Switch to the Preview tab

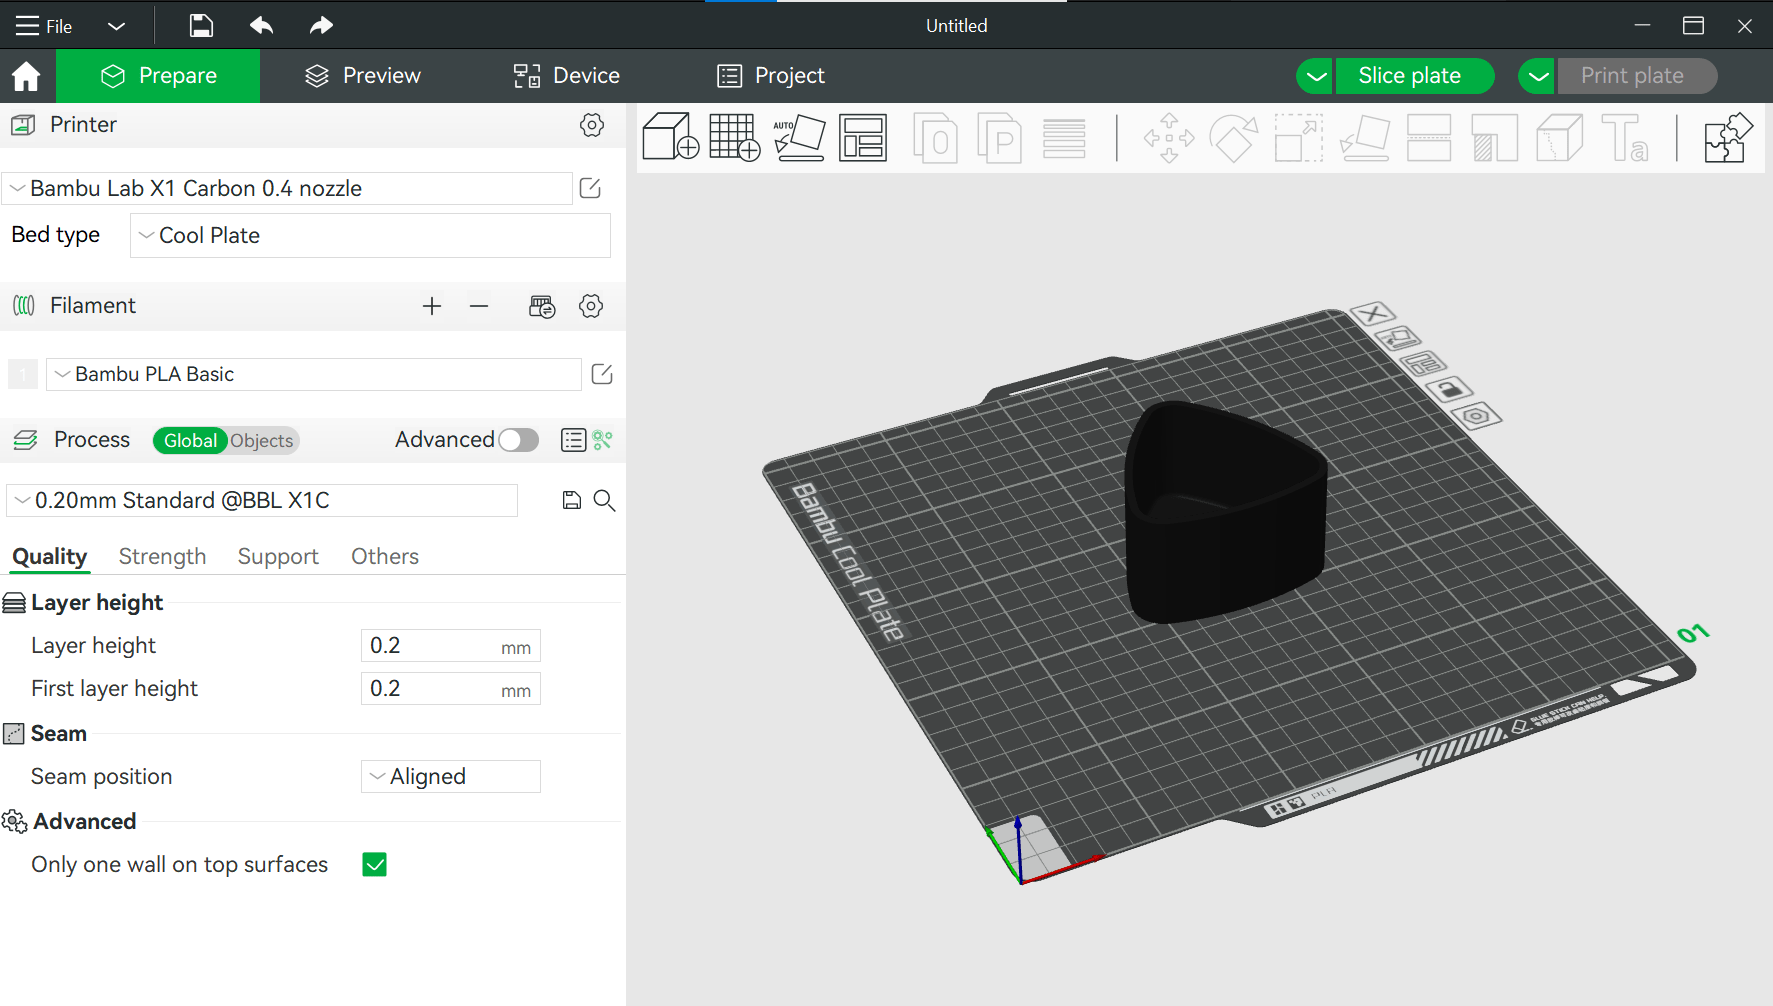tap(362, 76)
